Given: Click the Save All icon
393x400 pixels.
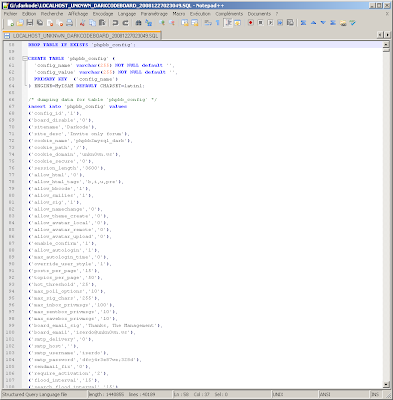Looking at the screenshot, I should [x=40, y=23].
